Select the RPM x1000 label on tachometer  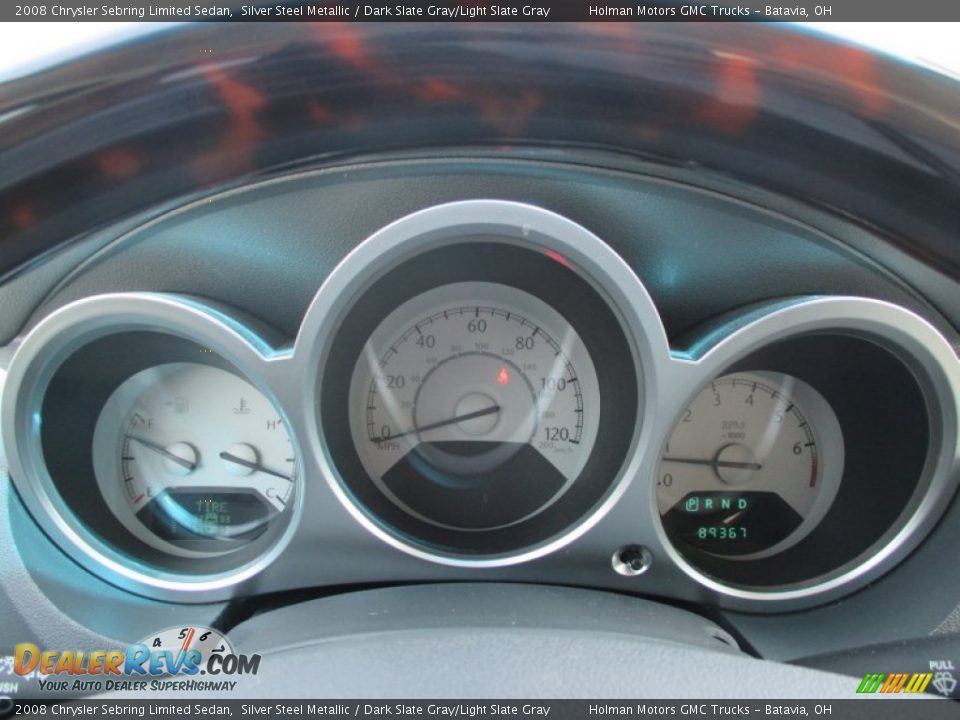(x=732, y=428)
